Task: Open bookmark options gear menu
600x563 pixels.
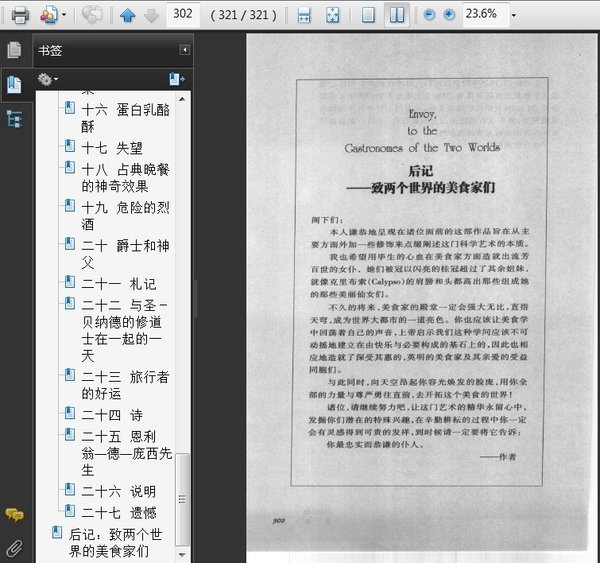Action: 47,79
